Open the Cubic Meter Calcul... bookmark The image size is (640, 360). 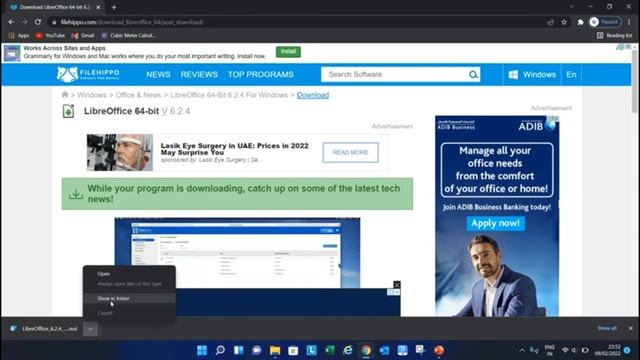click(x=128, y=36)
